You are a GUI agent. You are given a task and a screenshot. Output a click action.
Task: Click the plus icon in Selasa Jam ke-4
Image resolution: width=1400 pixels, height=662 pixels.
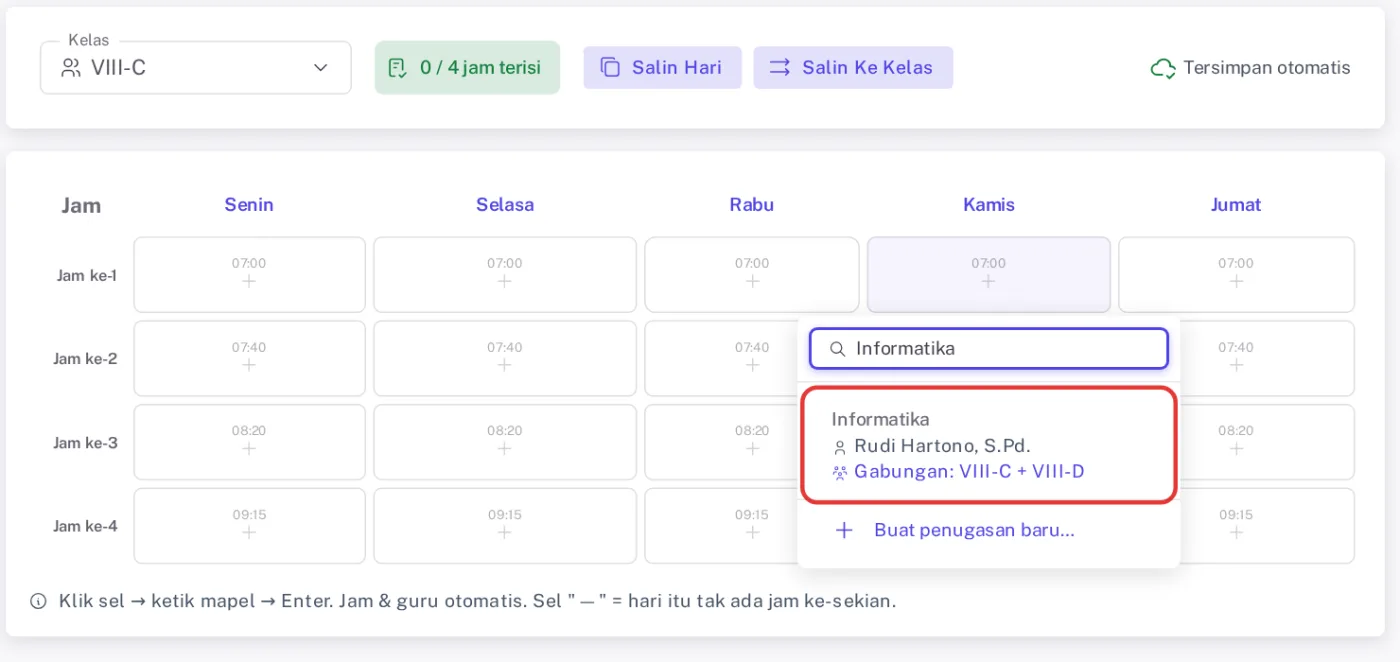coord(505,533)
